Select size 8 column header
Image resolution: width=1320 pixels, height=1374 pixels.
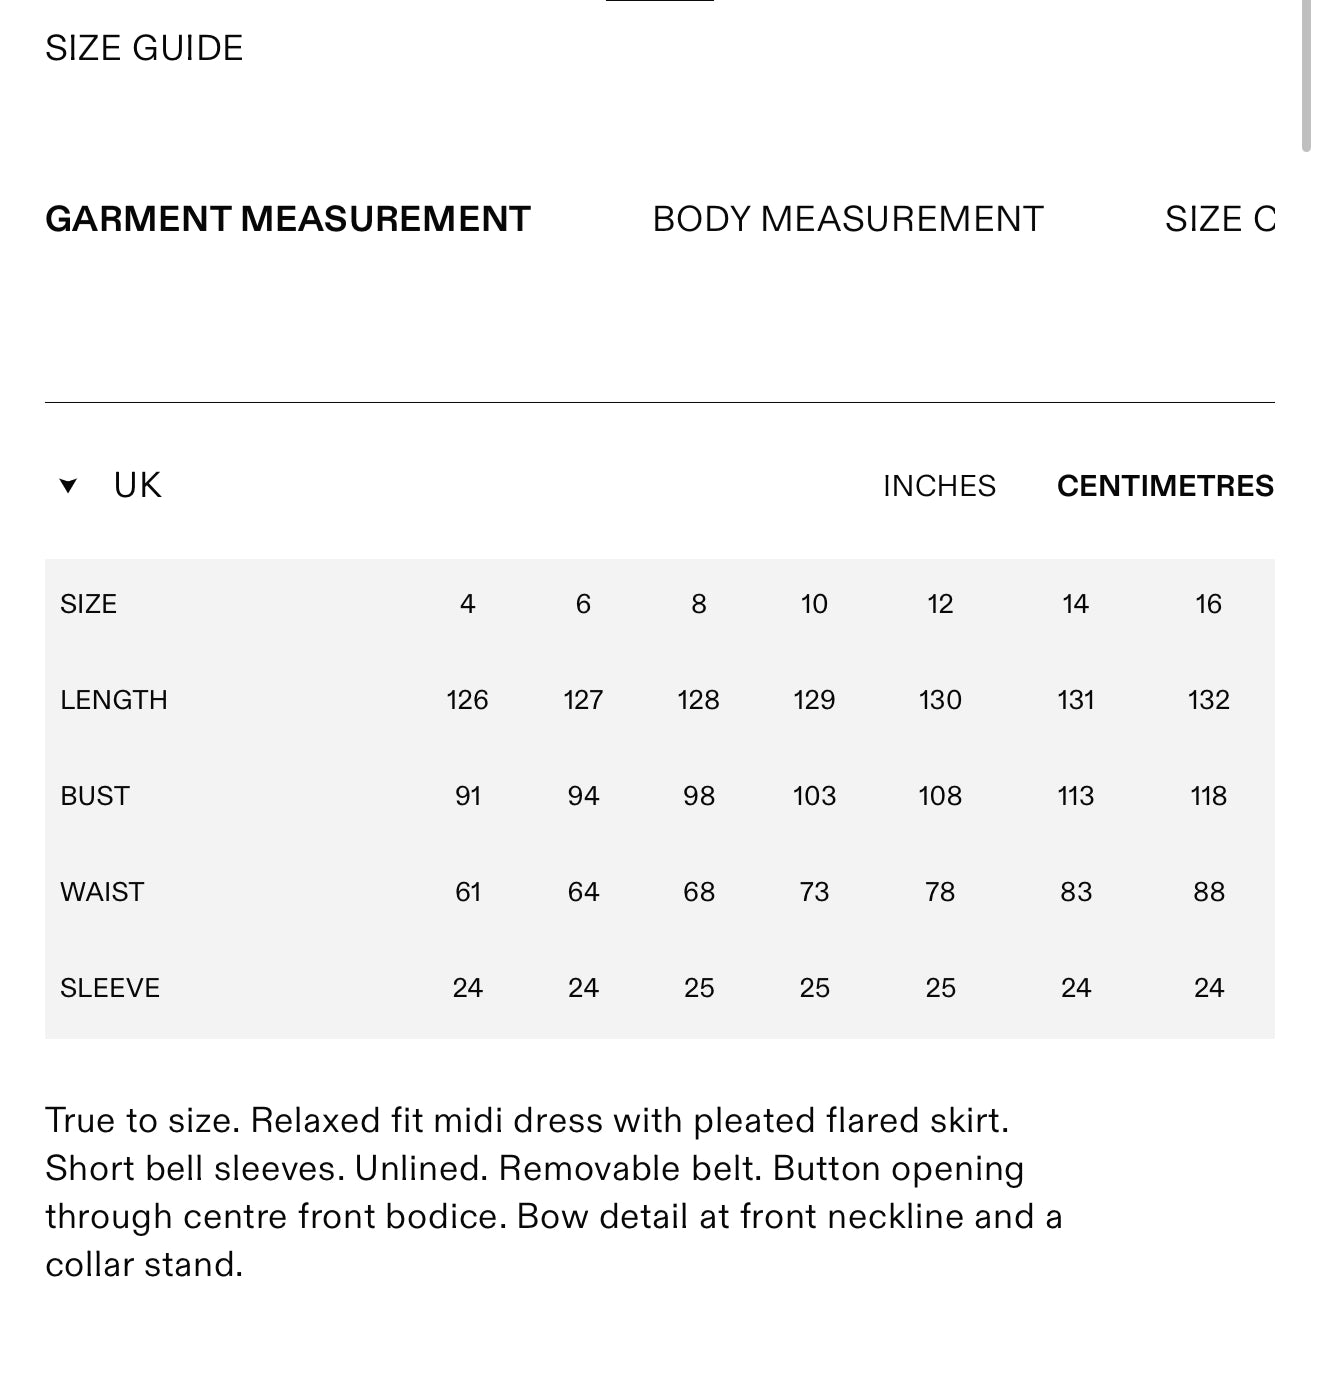[x=699, y=604]
